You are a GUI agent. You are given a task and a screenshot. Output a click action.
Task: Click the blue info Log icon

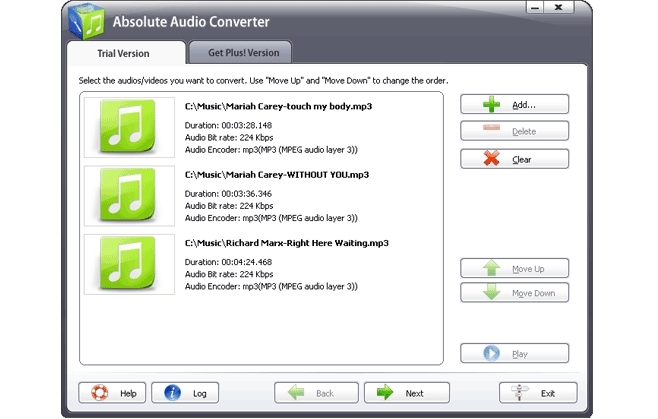172,393
